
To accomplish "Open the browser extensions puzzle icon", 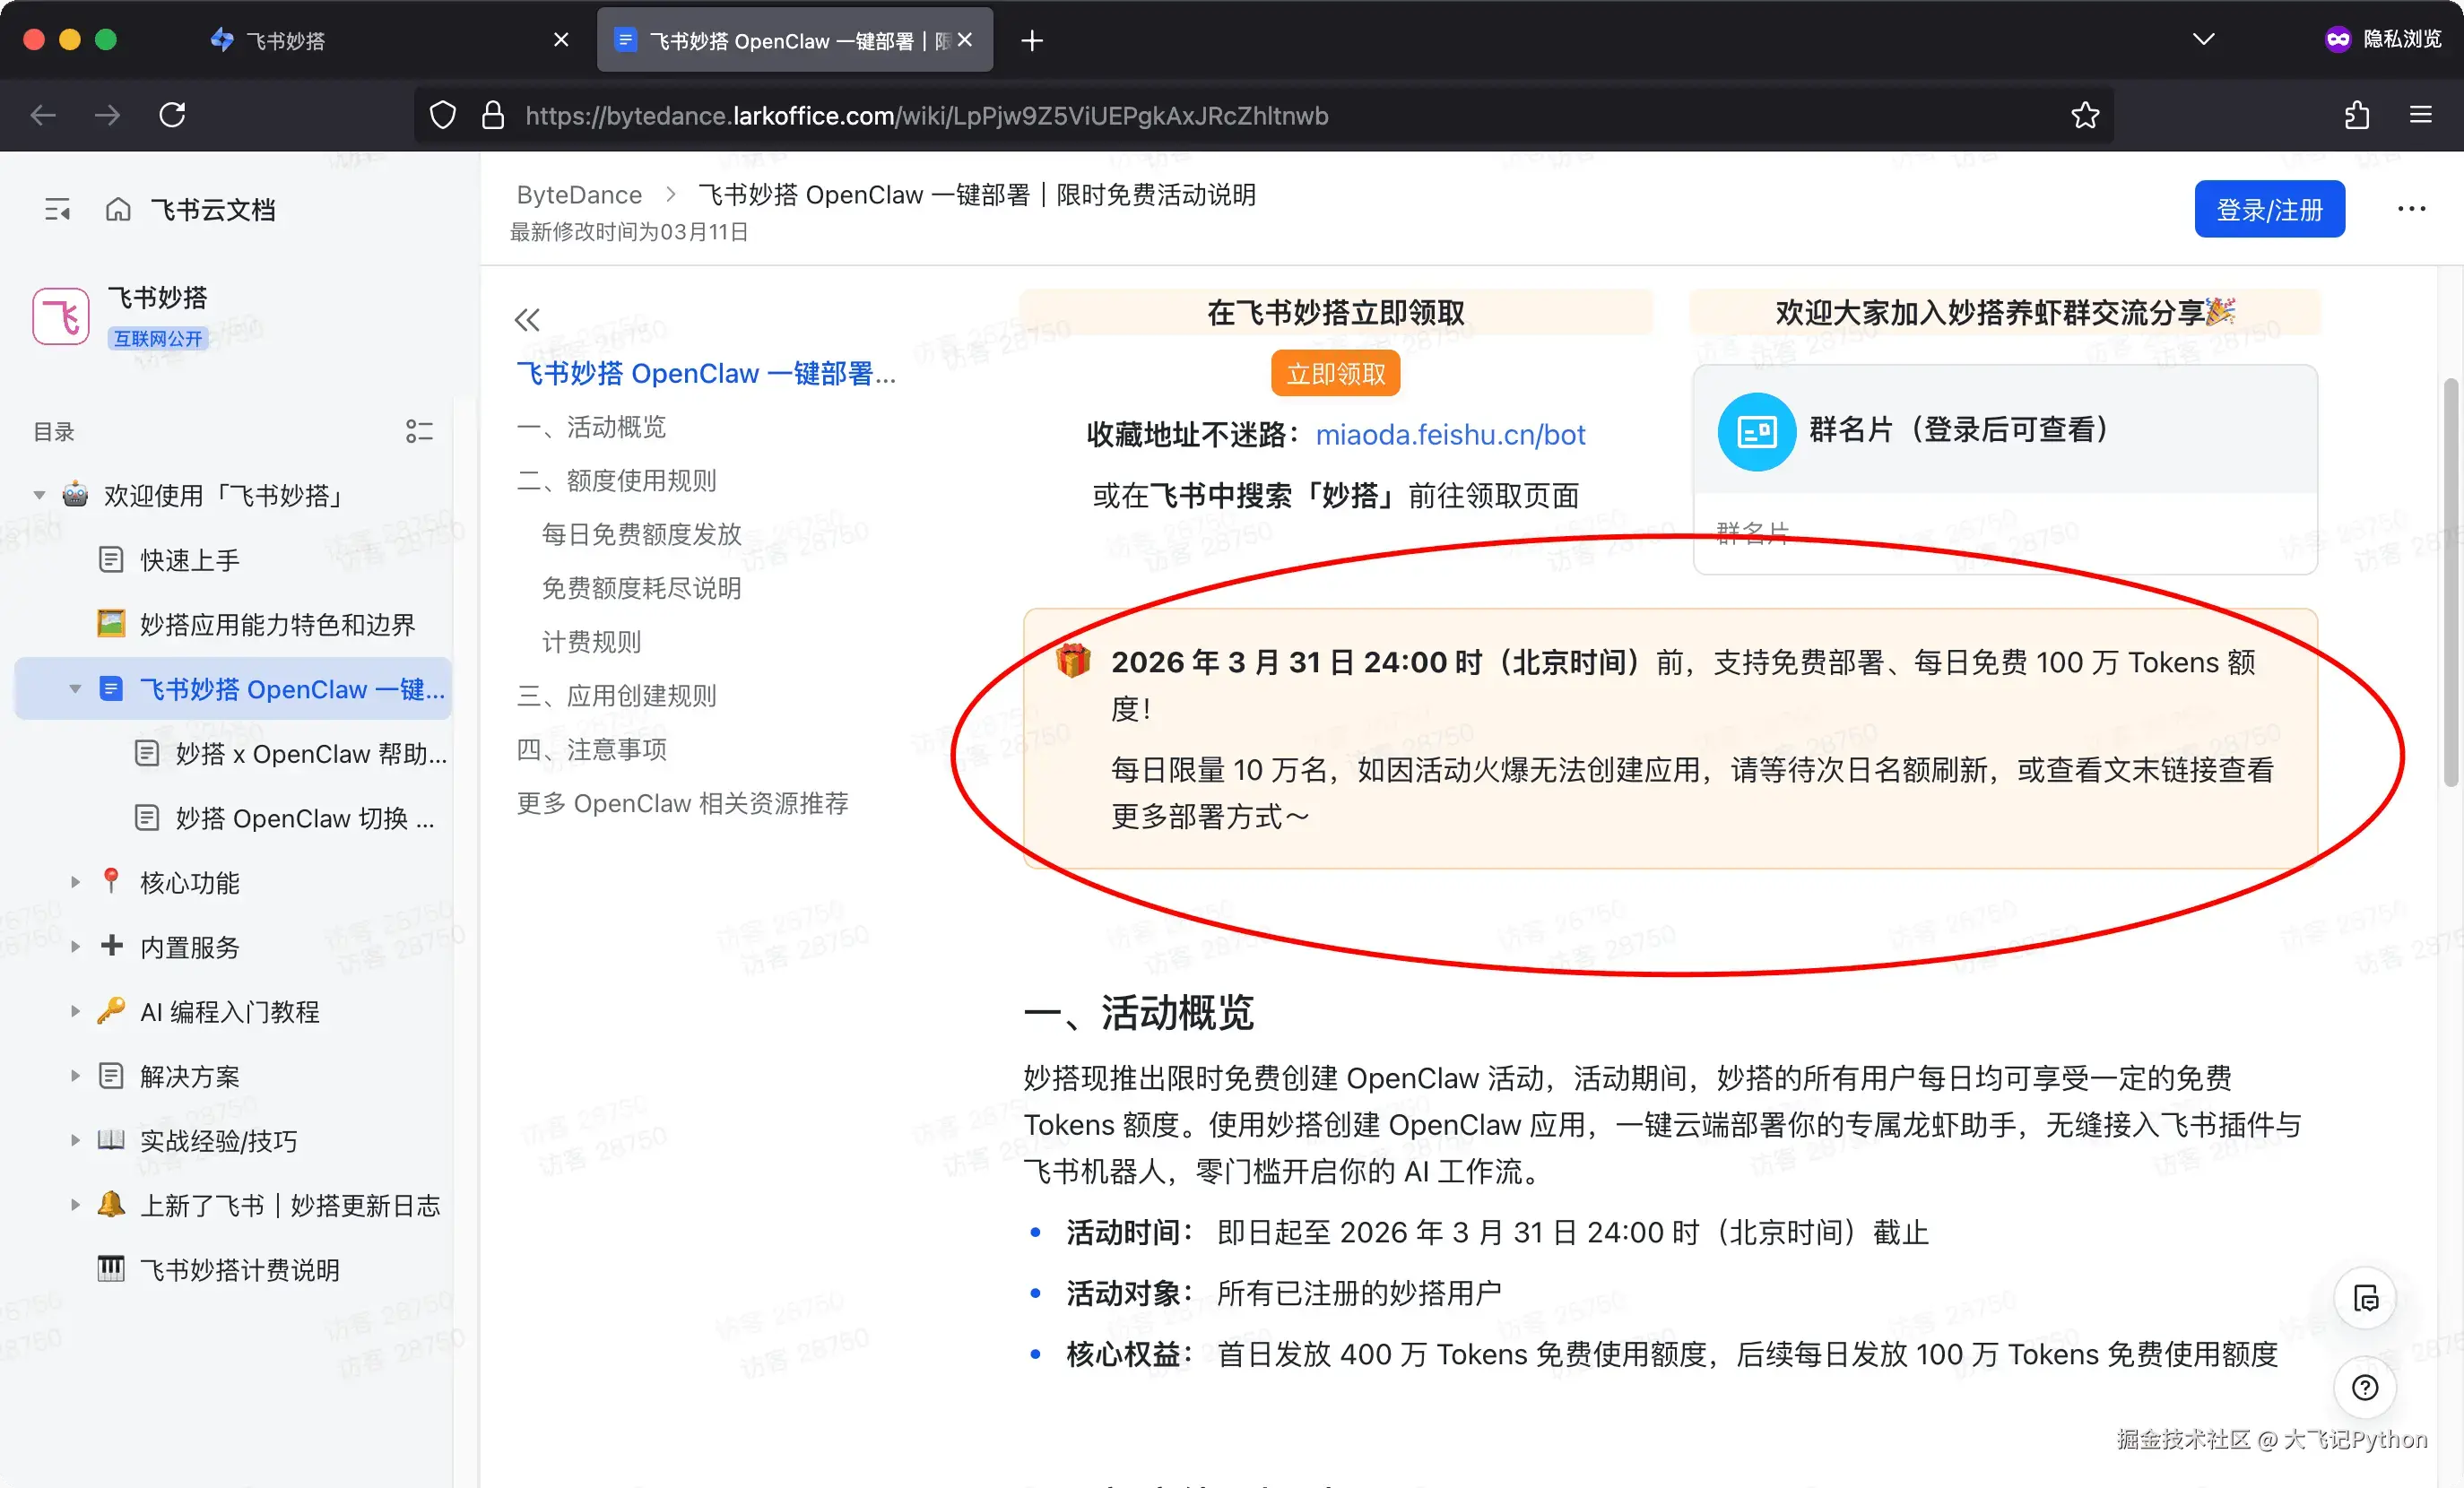I will tap(2357, 116).
